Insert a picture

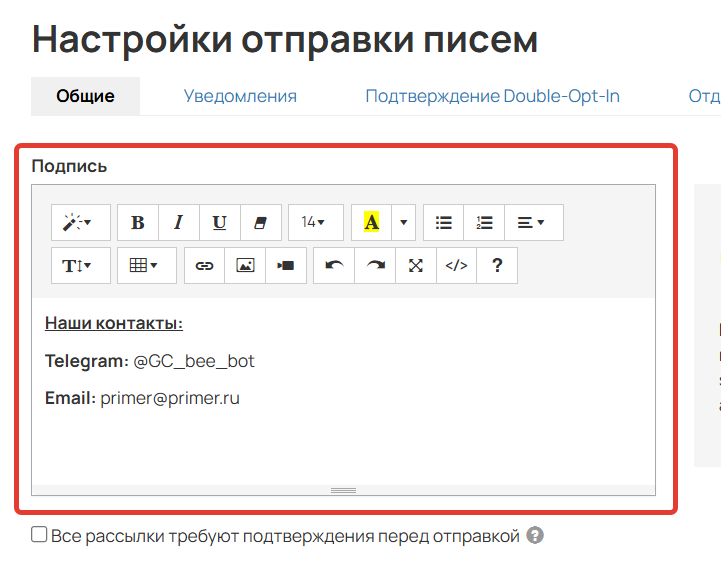pyautogui.click(x=245, y=265)
